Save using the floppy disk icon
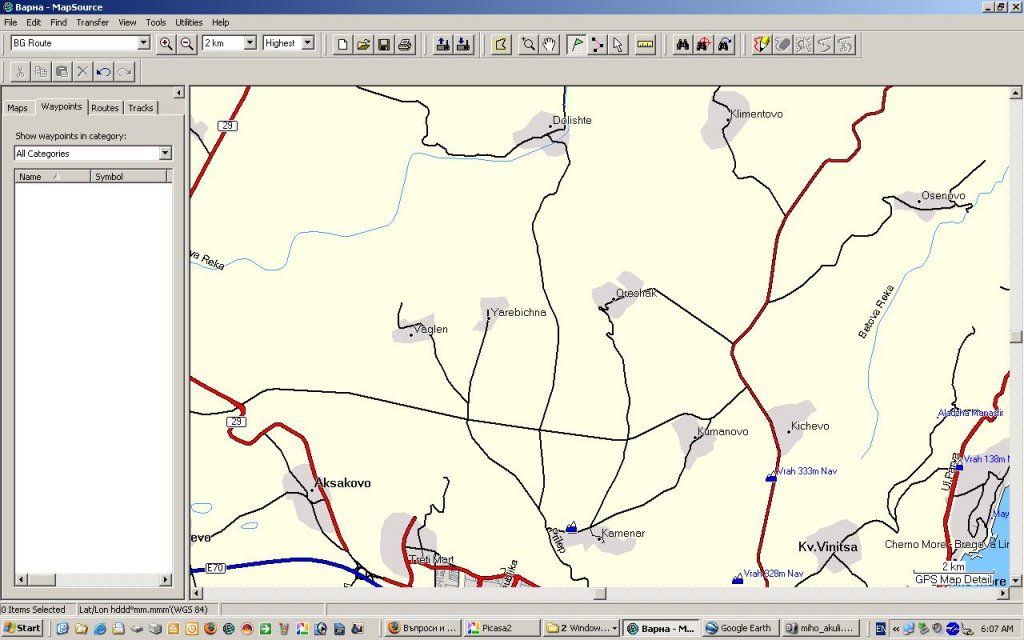1024x640 pixels. [384, 44]
